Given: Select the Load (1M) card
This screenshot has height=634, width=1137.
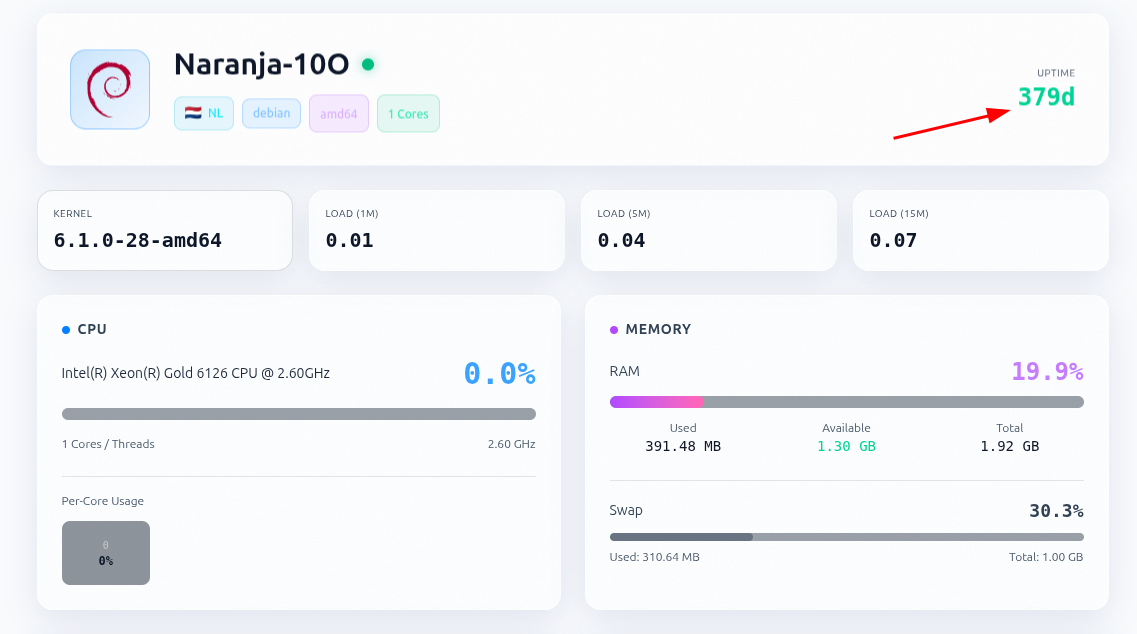Looking at the screenshot, I should (436, 230).
